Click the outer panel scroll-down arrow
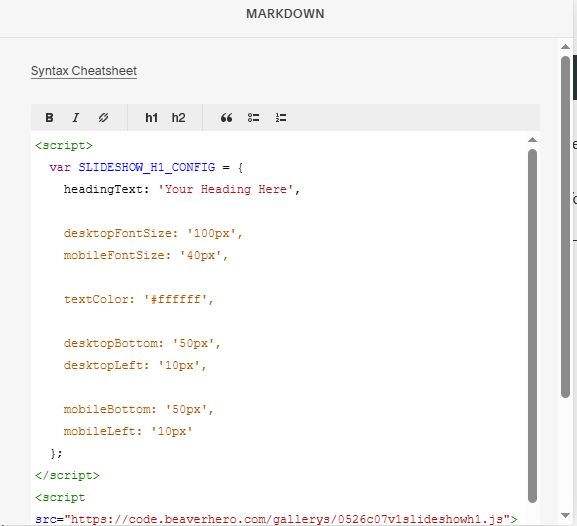The height and width of the screenshot is (526, 577). (x=565, y=515)
